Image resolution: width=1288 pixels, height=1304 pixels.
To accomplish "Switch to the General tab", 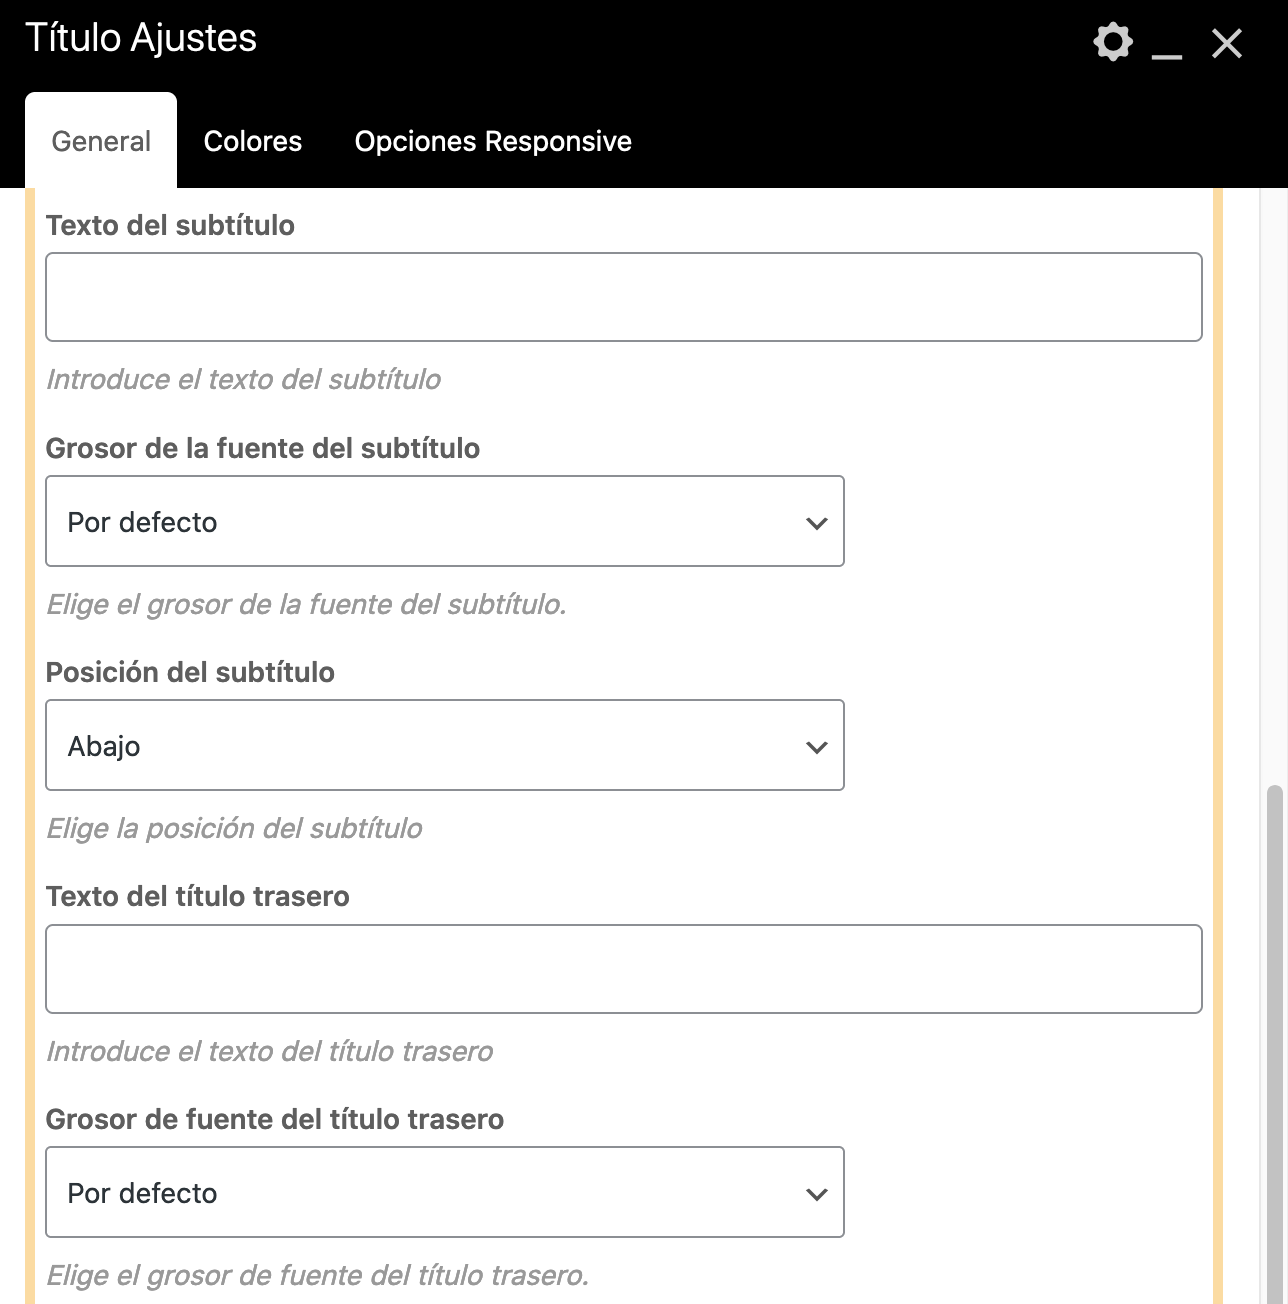I will tap(101, 141).
